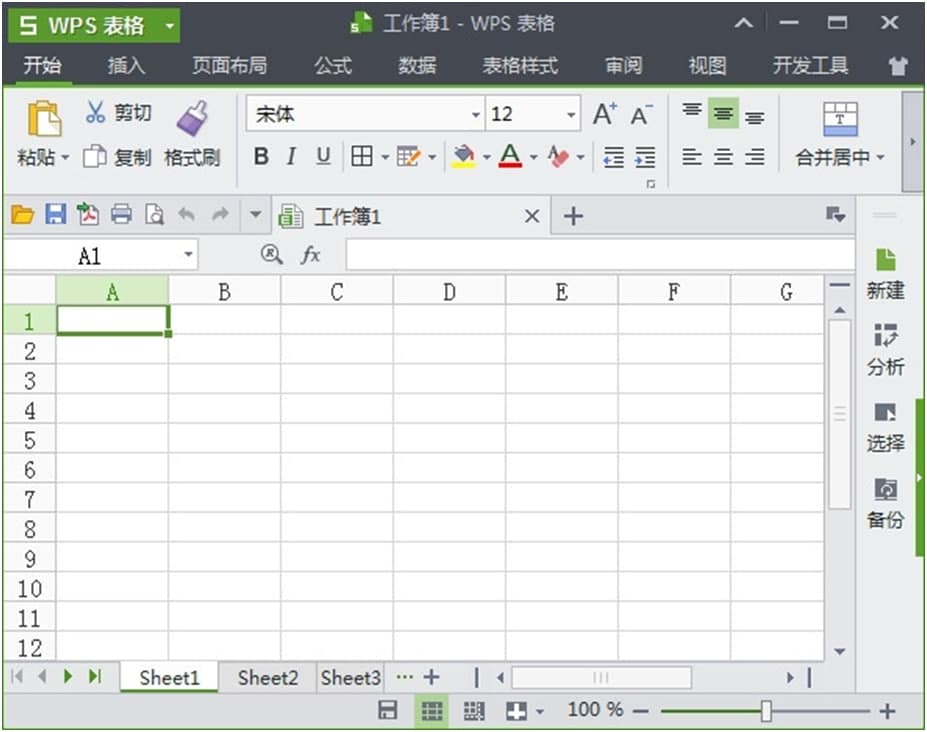Toggle underline formatting
The image size is (927, 732).
point(320,157)
